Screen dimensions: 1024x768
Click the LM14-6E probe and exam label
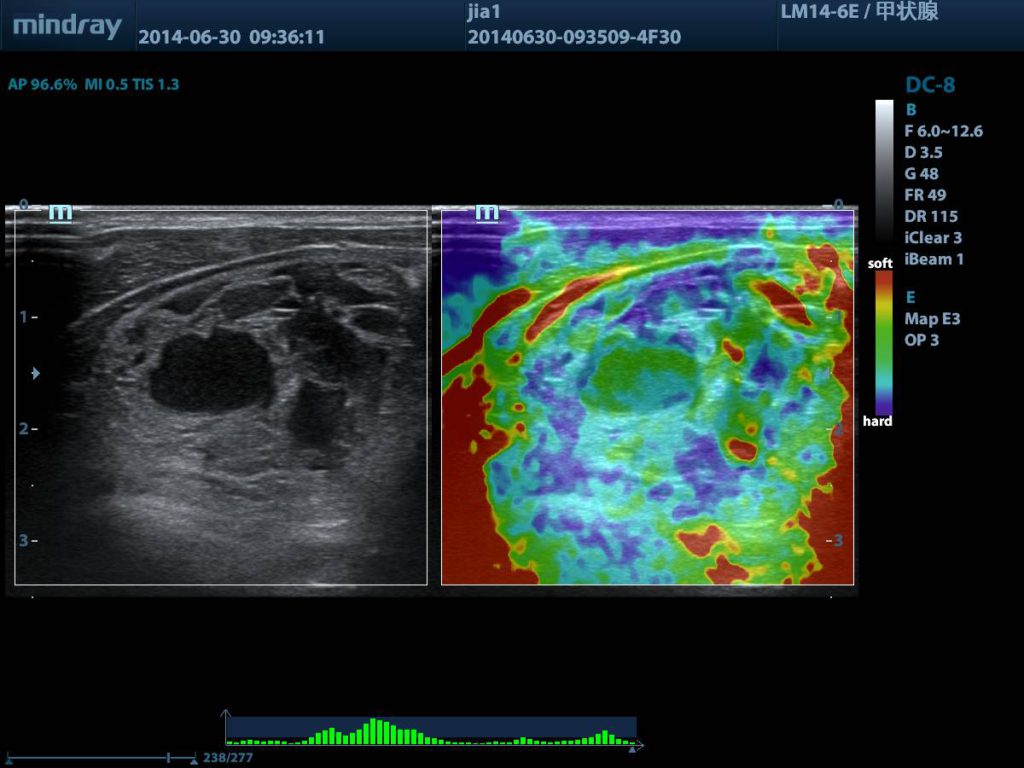pyautogui.click(x=859, y=13)
